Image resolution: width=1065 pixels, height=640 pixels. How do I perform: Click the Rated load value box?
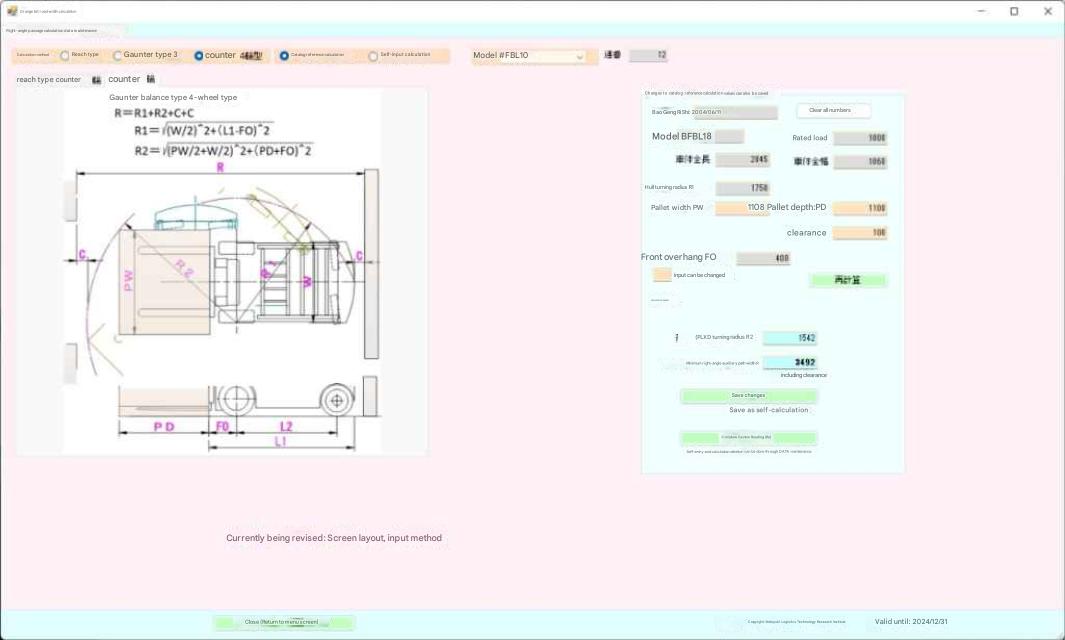[x=860, y=138]
